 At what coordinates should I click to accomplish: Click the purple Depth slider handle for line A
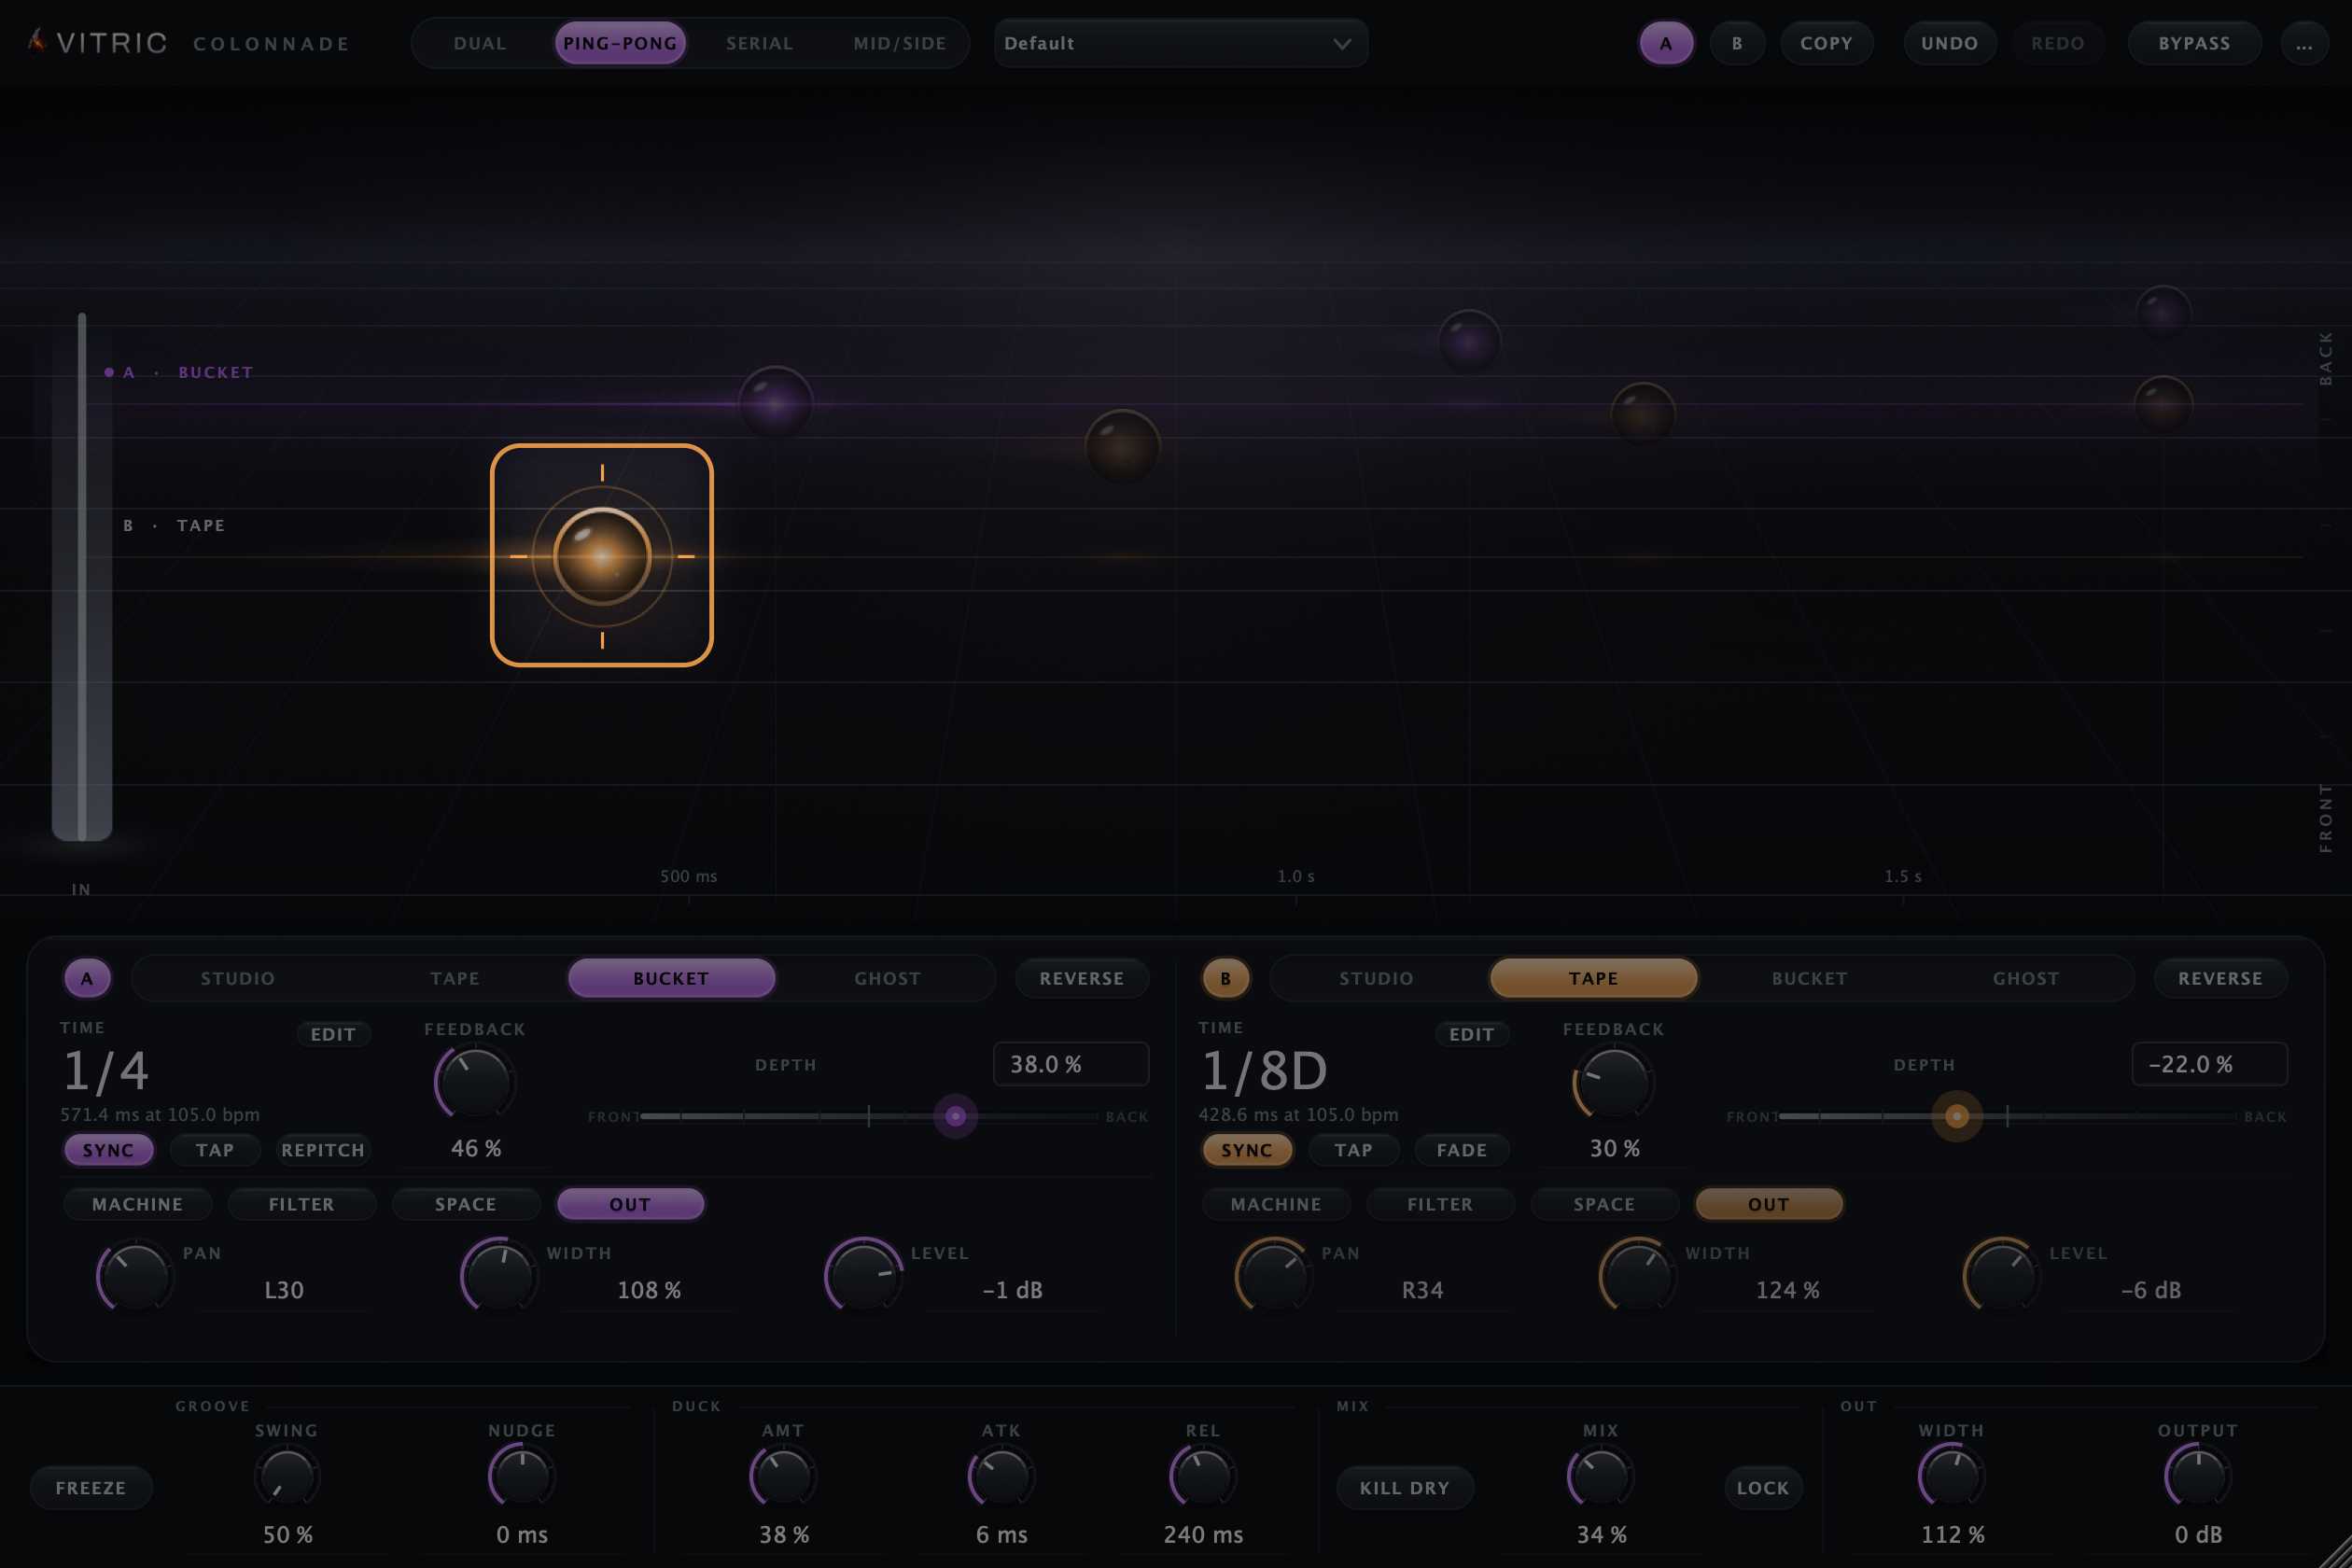[x=955, y=1116]
